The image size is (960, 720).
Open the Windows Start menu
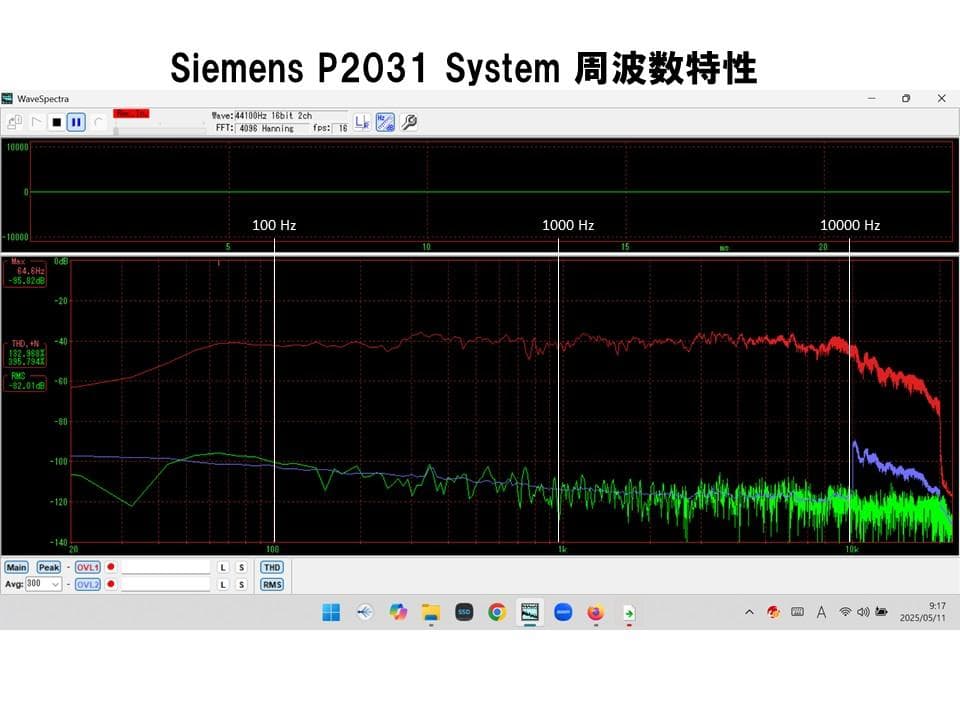point(330,612)
